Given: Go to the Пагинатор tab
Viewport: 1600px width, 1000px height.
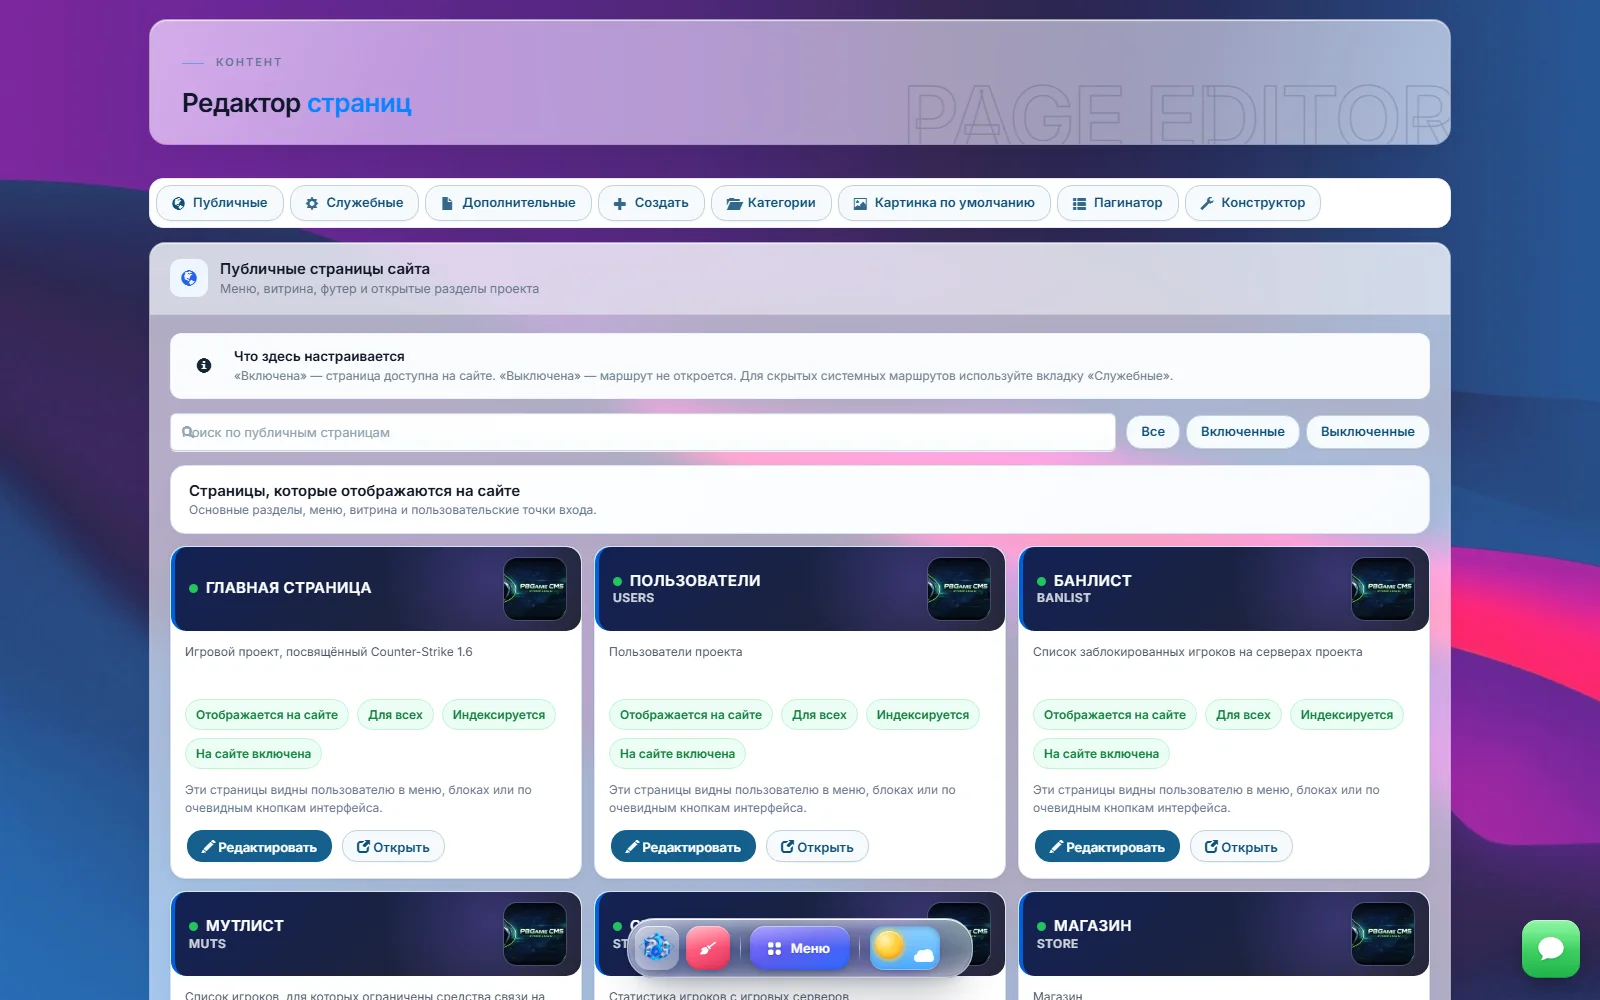Looking at the screenshot, I should point(1118,203).
